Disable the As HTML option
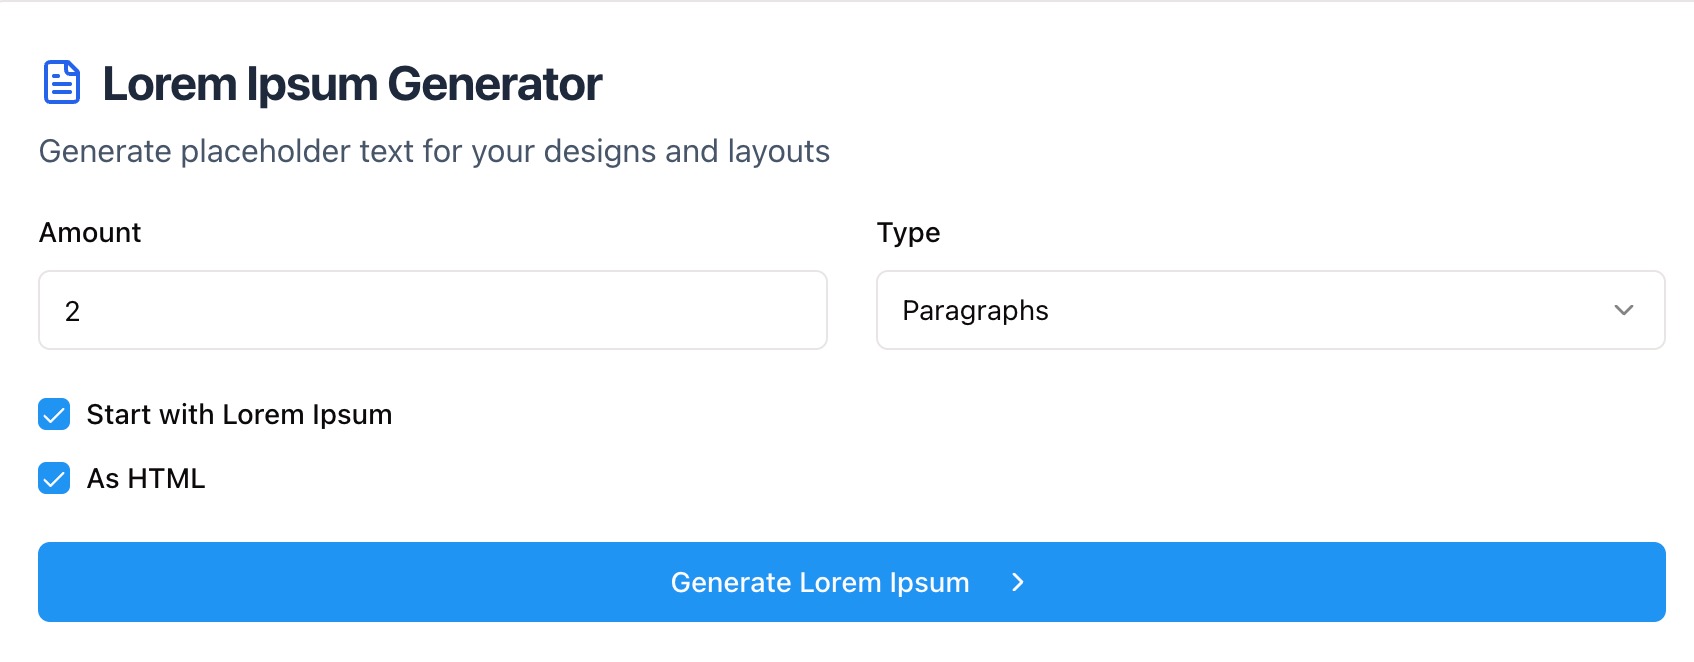The height and width of the screenshot is (662, 1694). tap(54, 479)
